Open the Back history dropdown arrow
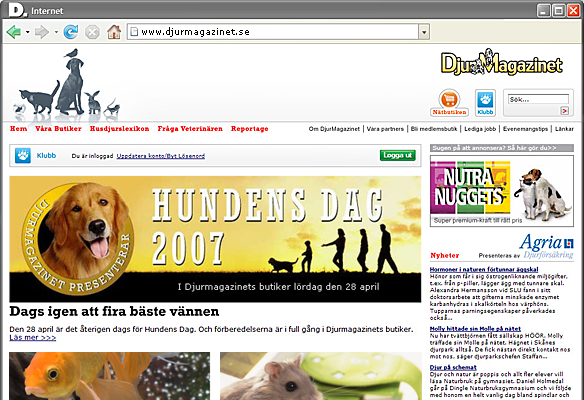This screenshot has width=584, height=400. click(28, 32)
